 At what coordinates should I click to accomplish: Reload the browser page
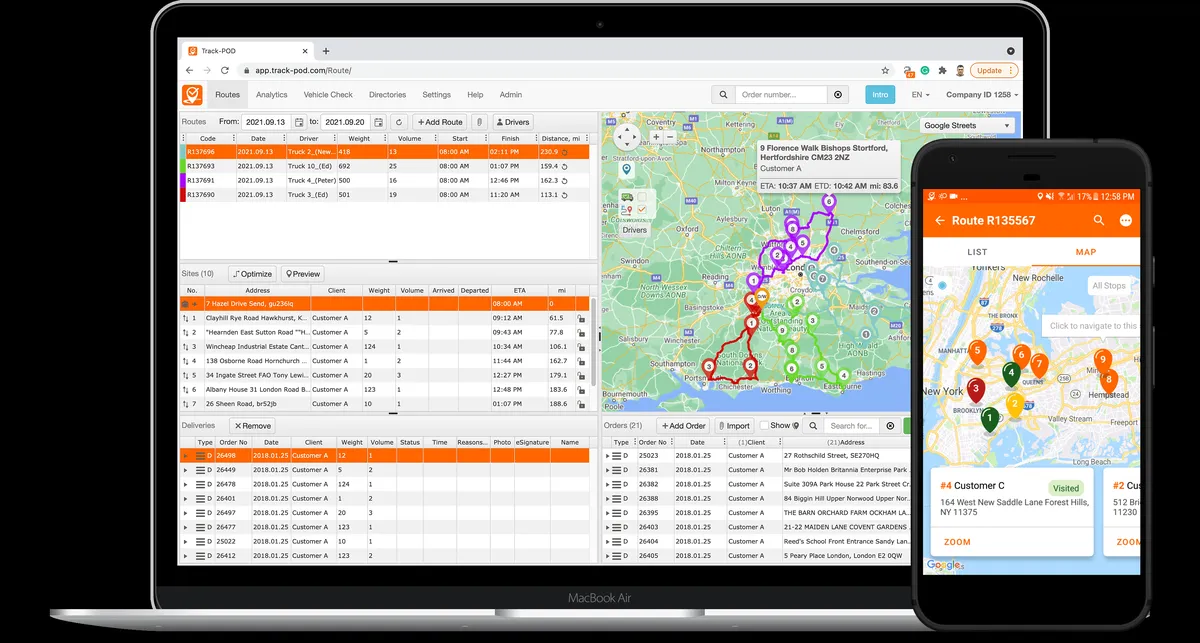coord(225,71)
